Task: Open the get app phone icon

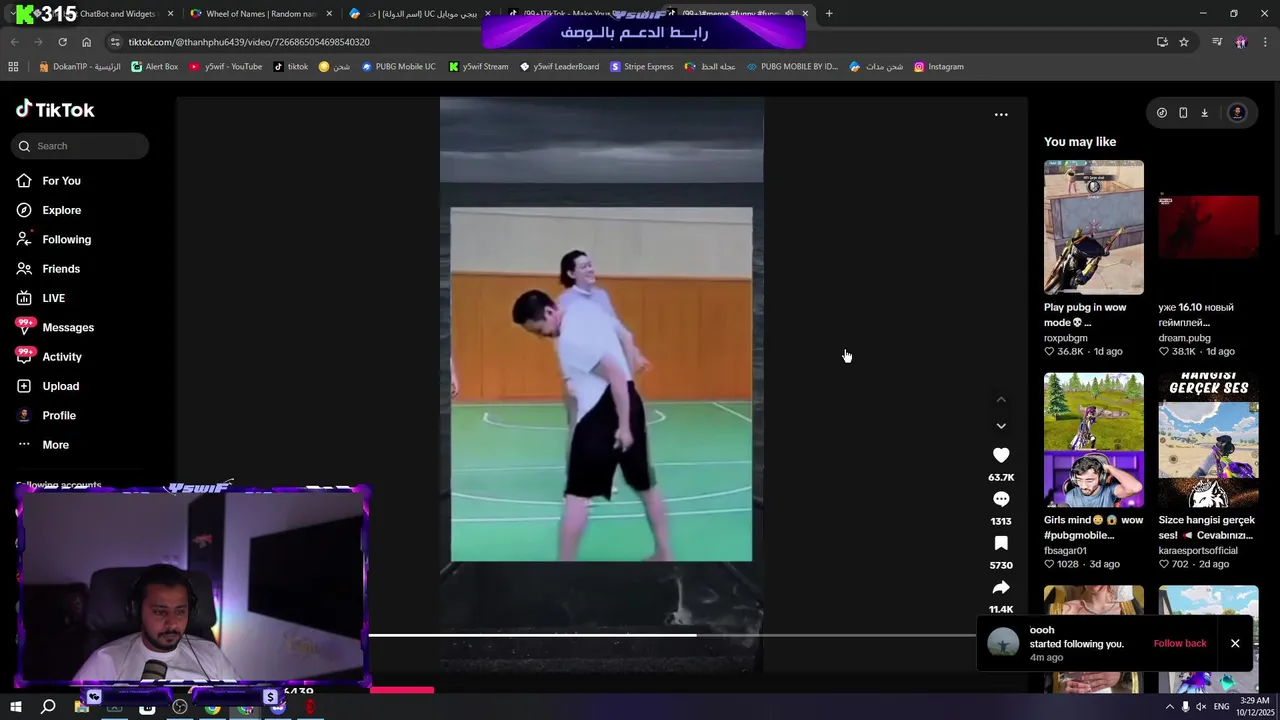Action: (x=1183, y=113)
